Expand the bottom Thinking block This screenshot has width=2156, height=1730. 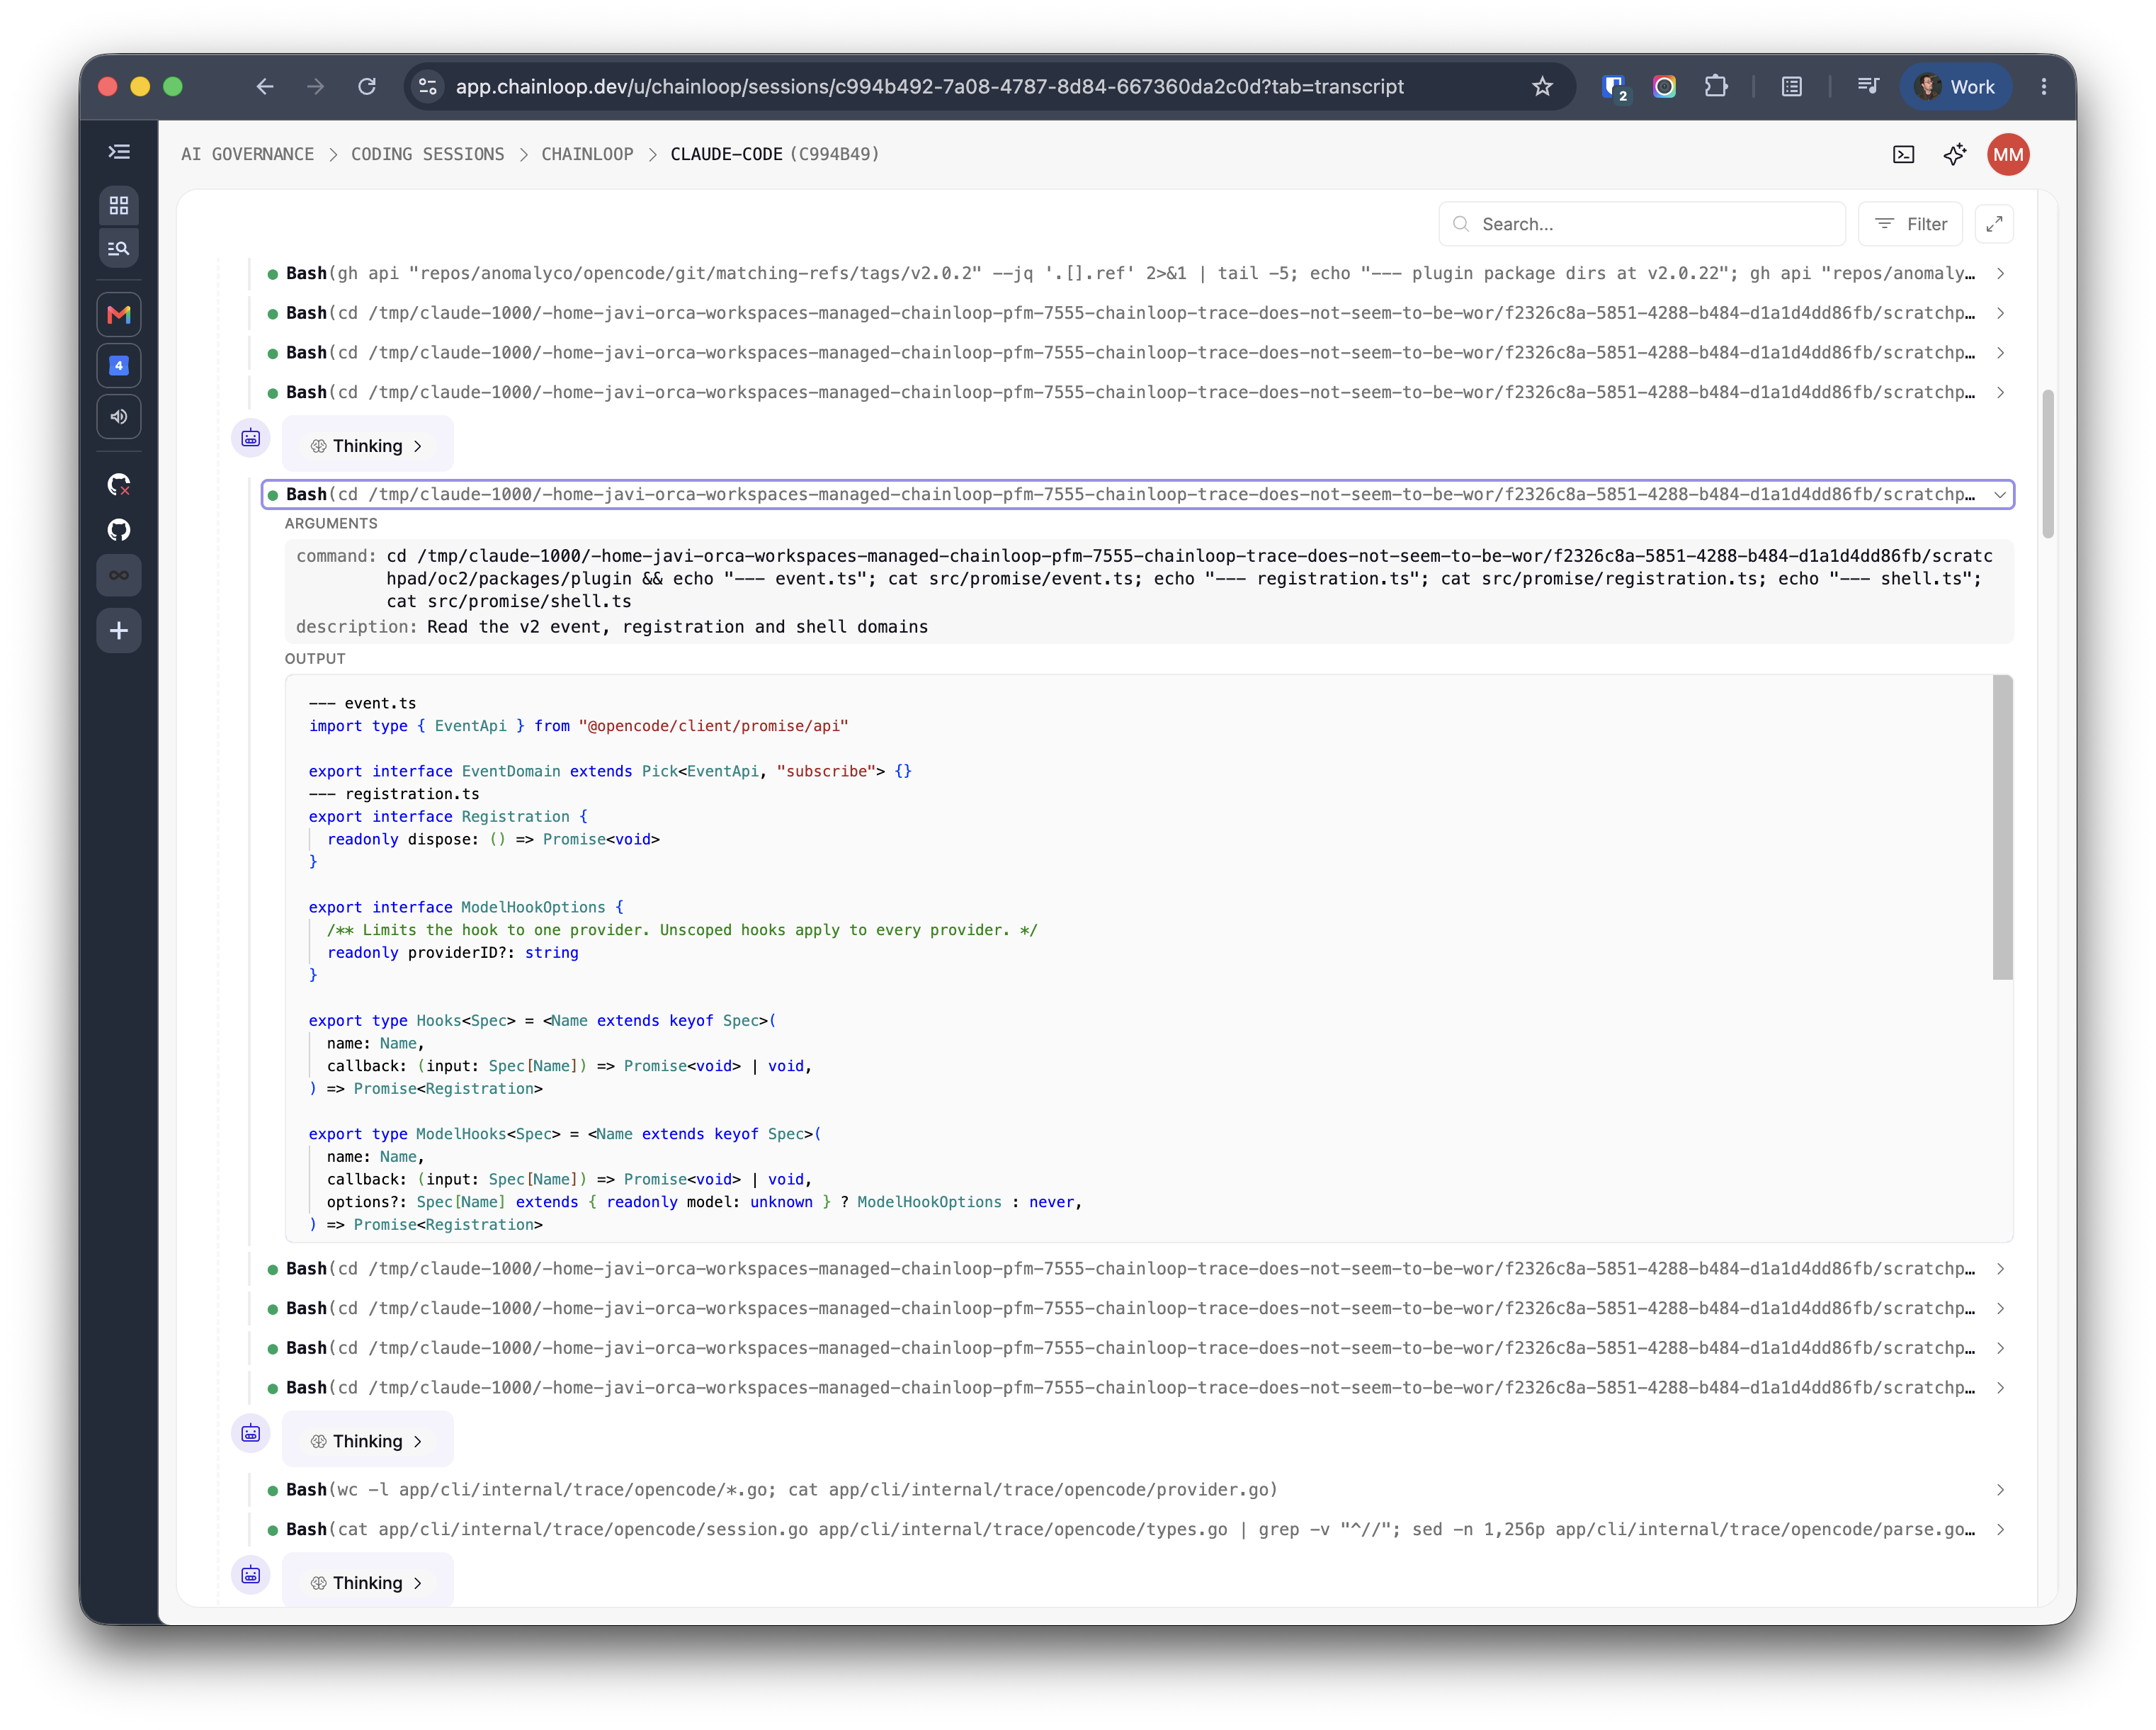click(x=367, y=1583)
